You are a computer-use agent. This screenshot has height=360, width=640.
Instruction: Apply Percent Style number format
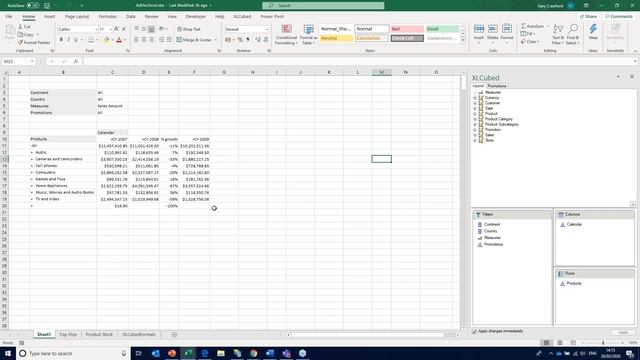(240, 40)
